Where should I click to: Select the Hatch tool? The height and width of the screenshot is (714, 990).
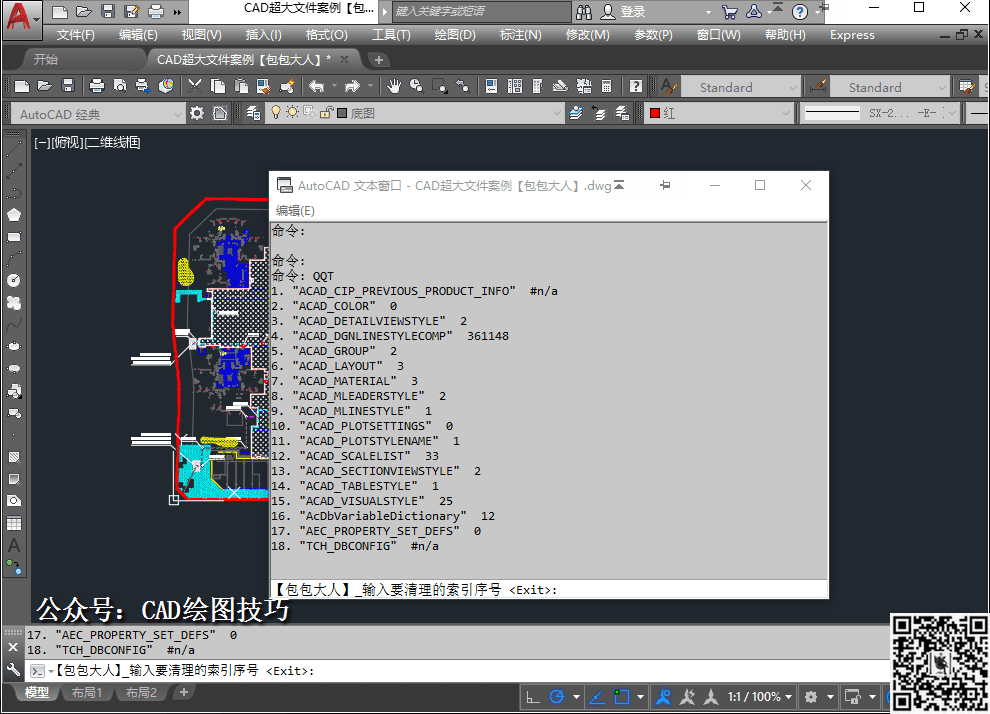[x=14, y=456]
